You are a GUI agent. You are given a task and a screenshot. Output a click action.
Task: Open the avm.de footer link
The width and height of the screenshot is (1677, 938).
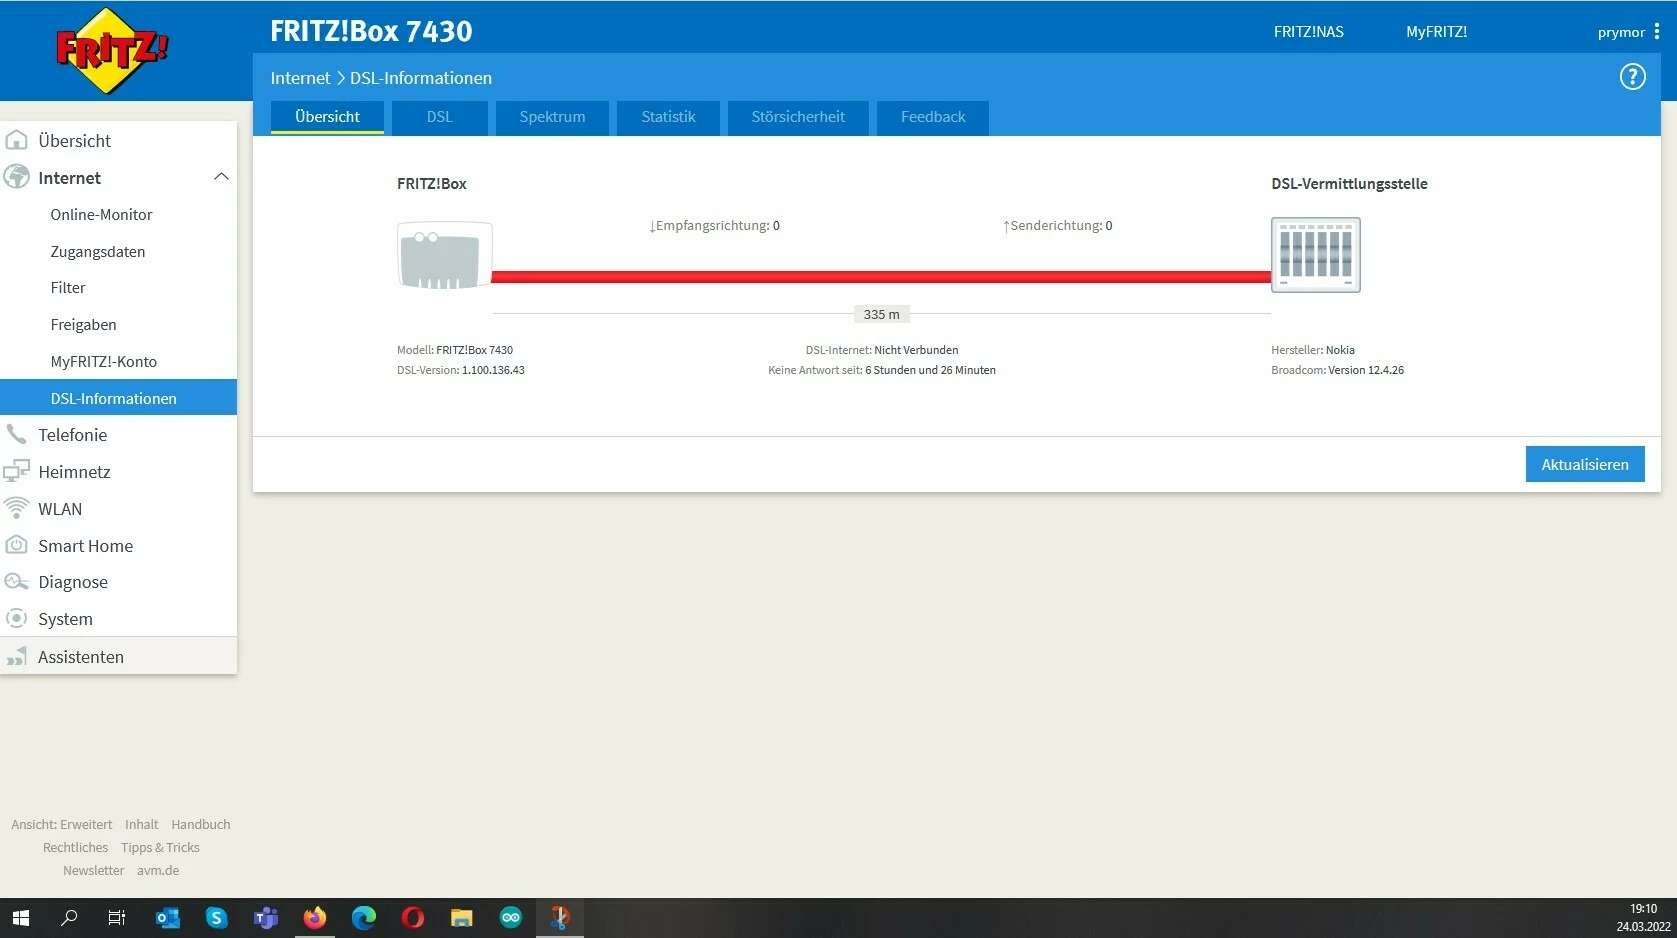click(158, 870)
